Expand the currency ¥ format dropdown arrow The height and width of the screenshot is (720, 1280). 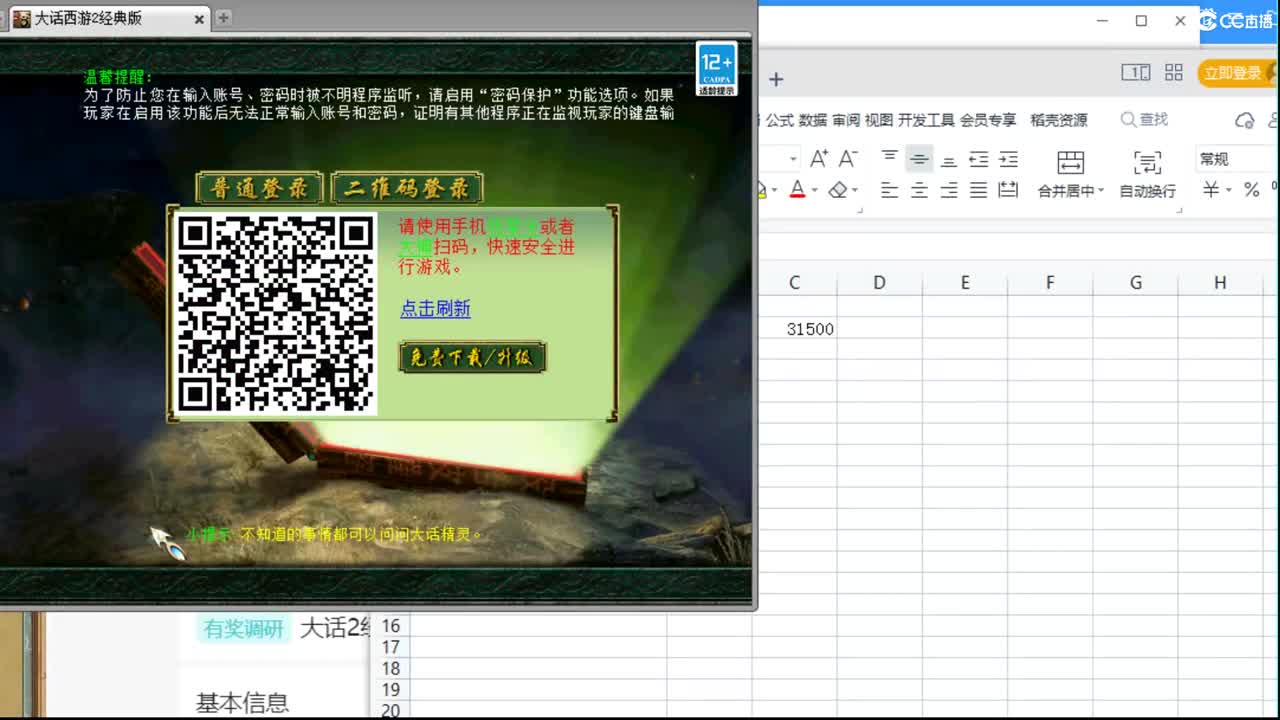(1228, 190)
